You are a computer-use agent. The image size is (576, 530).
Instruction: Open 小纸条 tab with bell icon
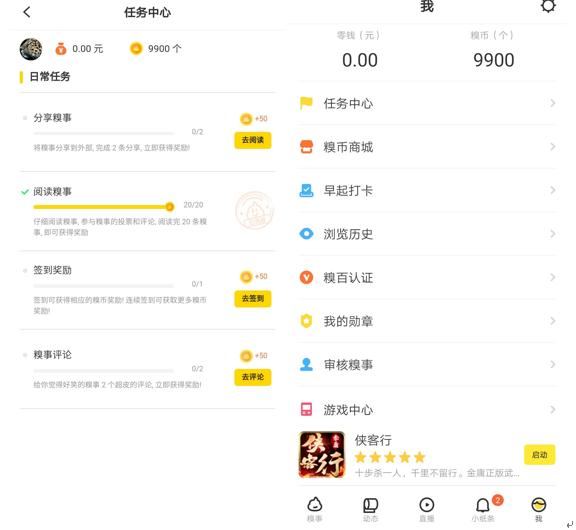click(483, 509)
